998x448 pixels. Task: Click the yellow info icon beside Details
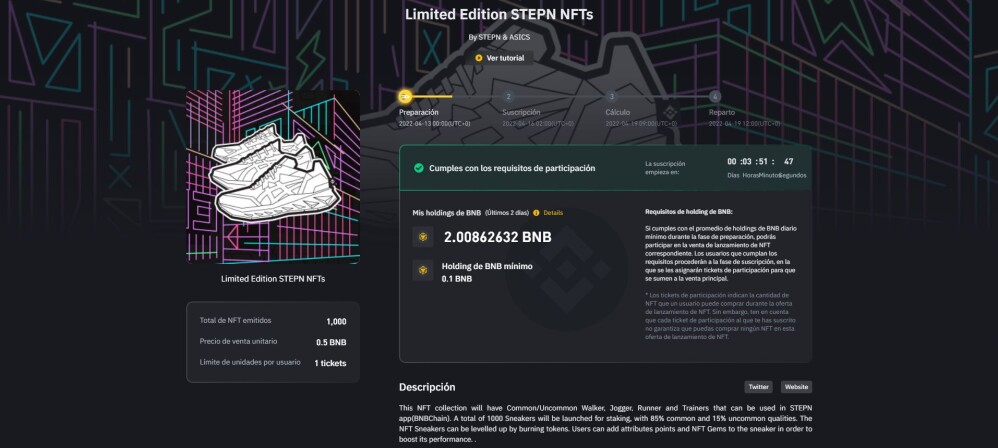[537, 213]
